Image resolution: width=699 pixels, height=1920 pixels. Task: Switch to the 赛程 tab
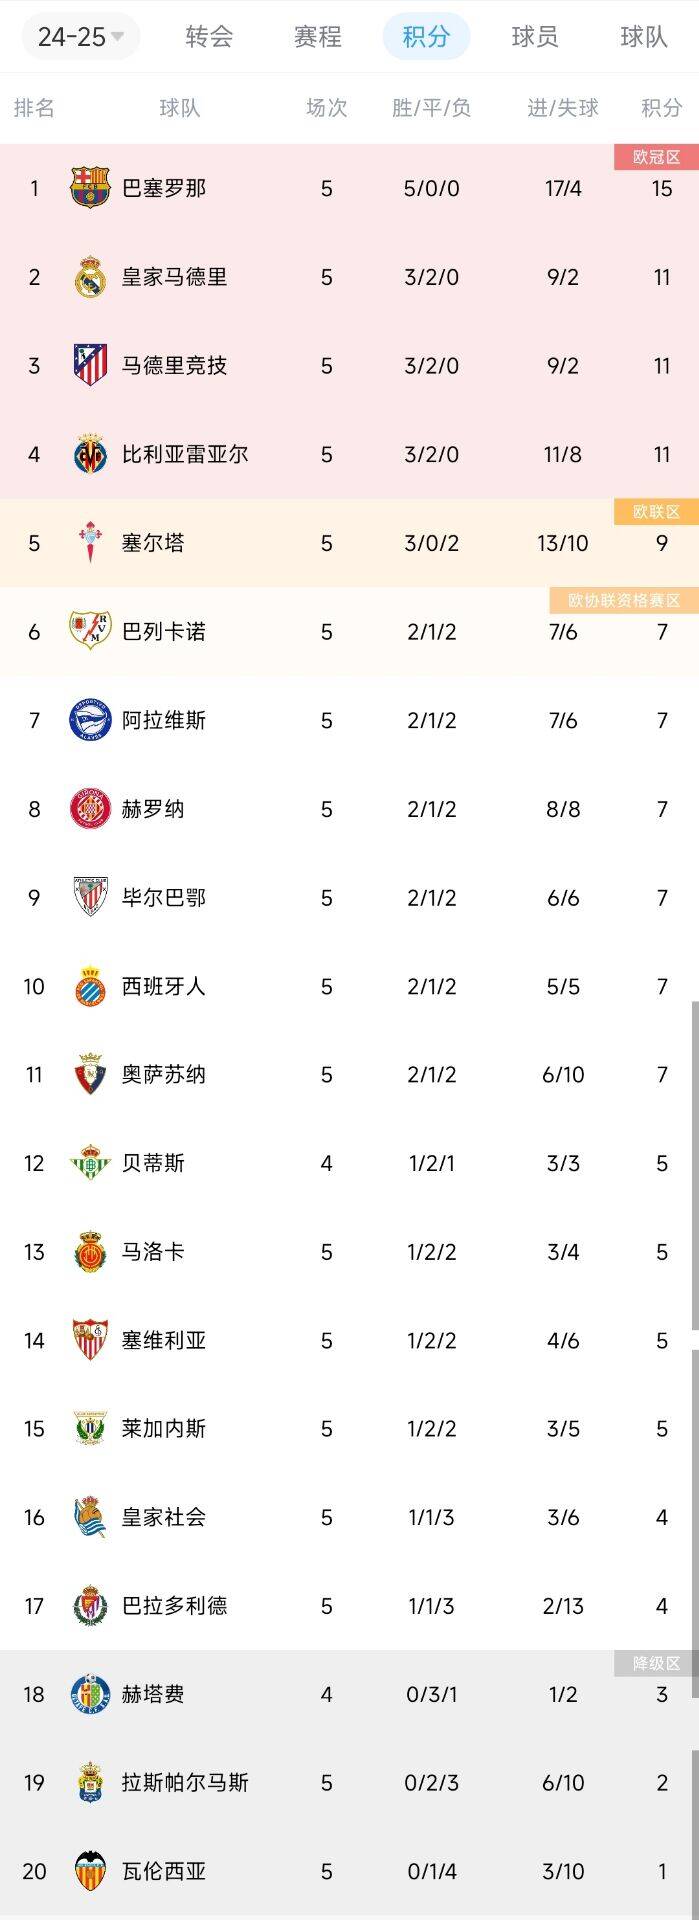point(318,37)
